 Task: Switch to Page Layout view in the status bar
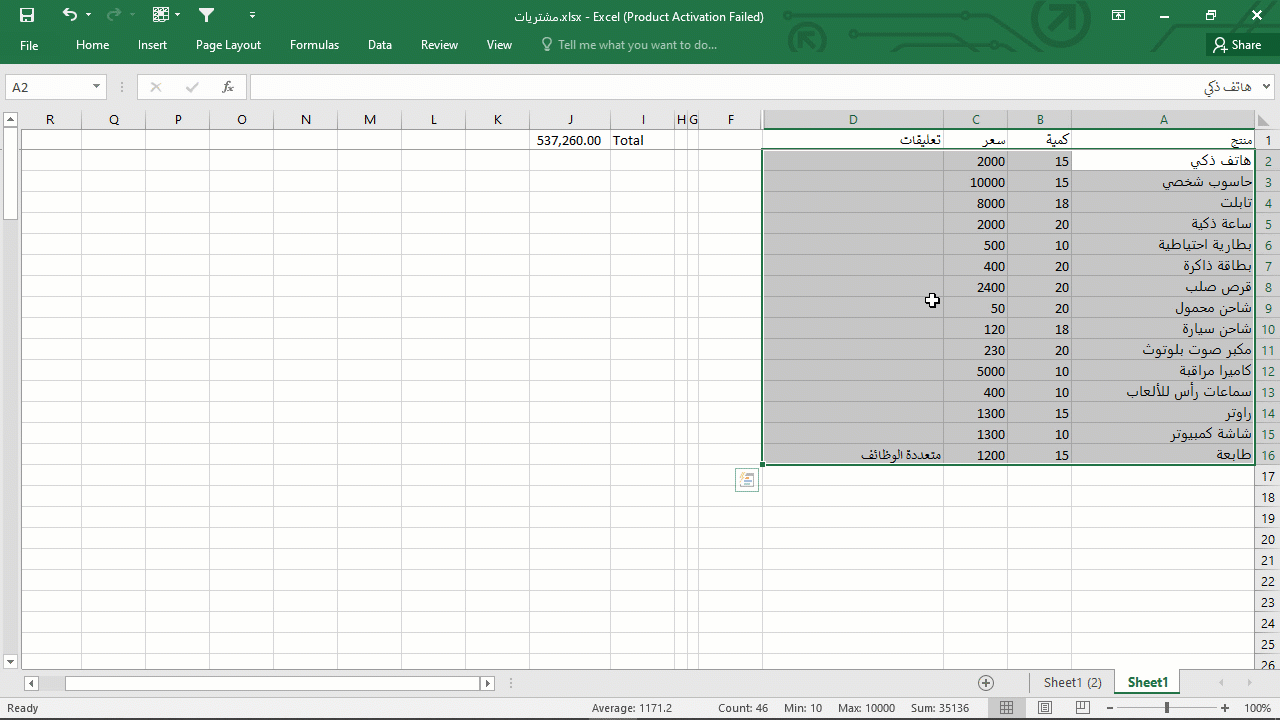[1045, 708]
